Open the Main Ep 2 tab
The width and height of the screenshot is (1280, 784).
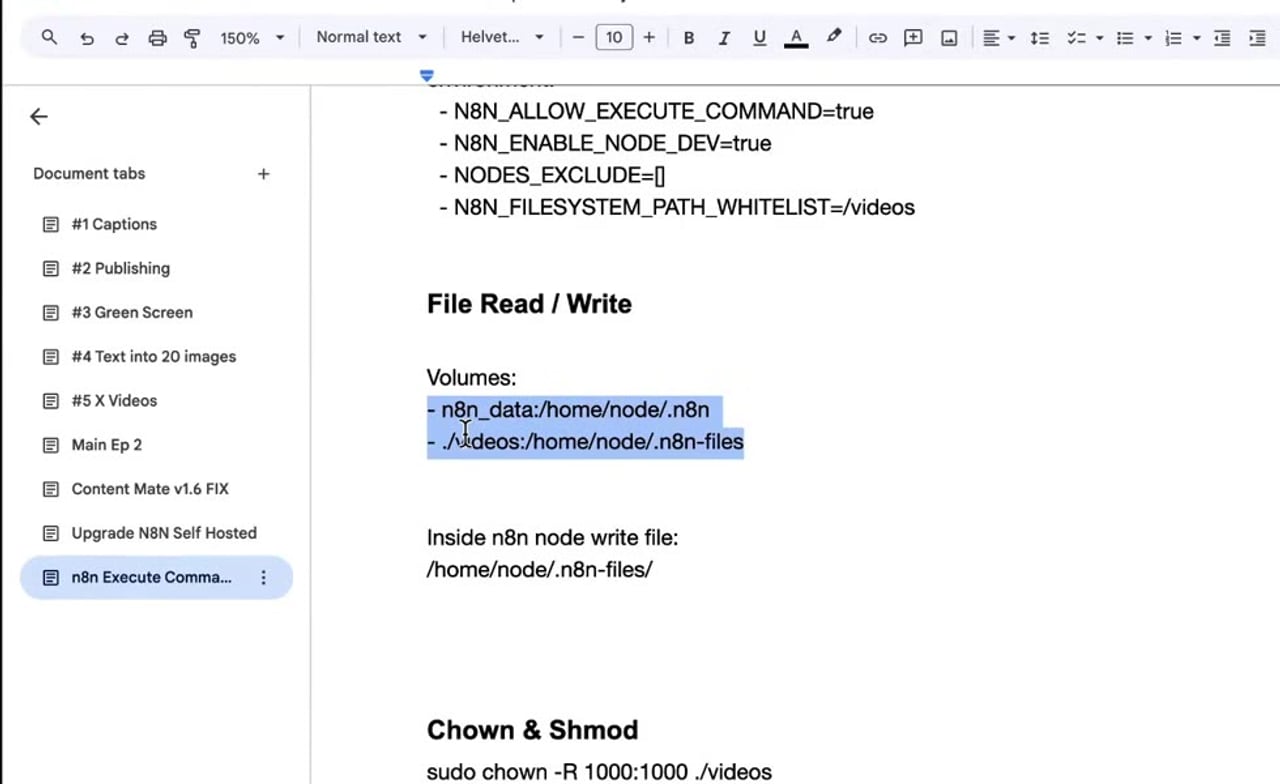(155, 444)
